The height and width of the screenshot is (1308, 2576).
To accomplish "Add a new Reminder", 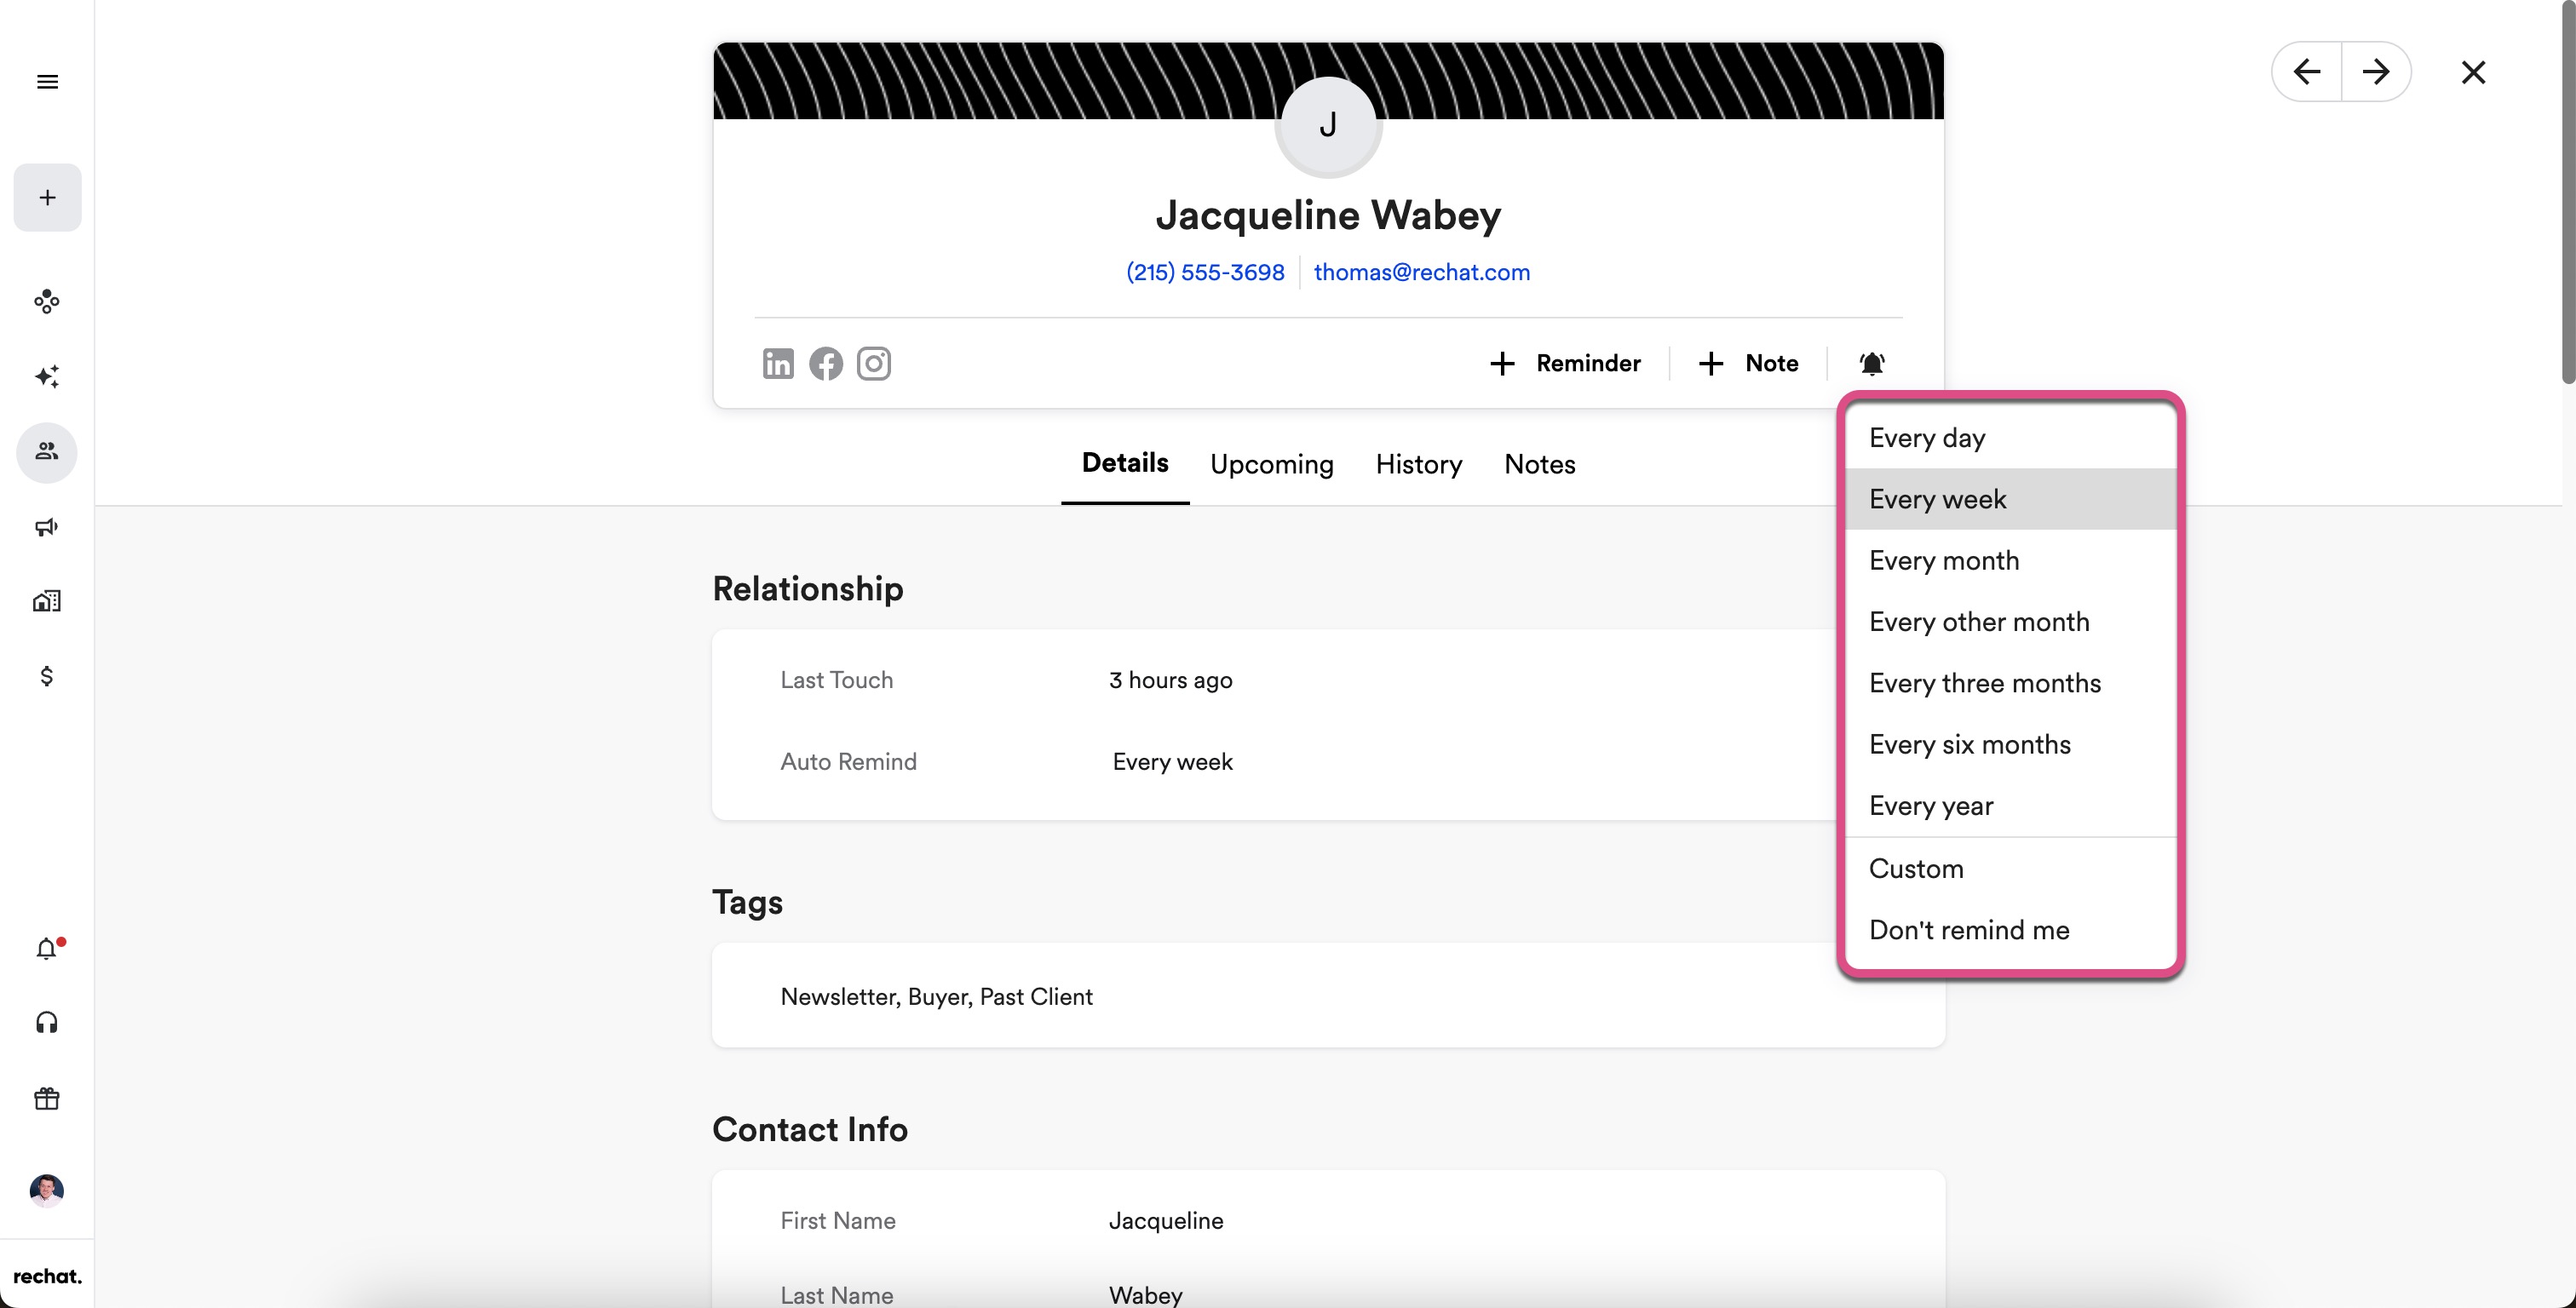I will [1565, 363].
